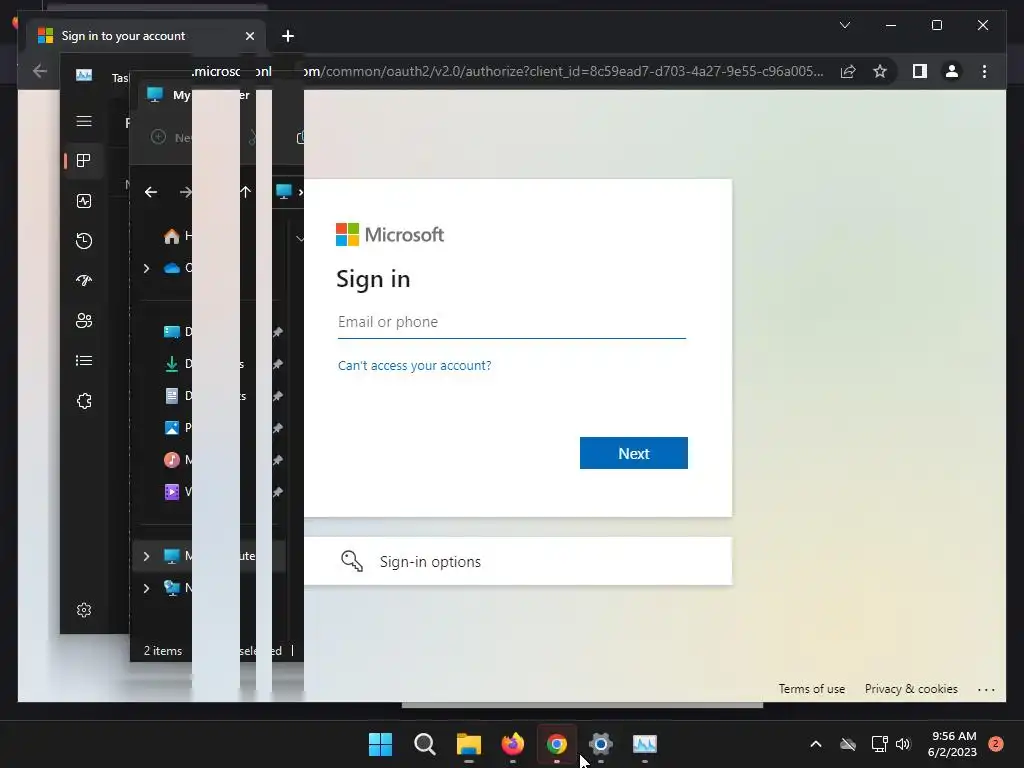Screen dimensions: 1024x768
Task: Open Documents quick access folder icon
Action: click(x=172, y=396)
